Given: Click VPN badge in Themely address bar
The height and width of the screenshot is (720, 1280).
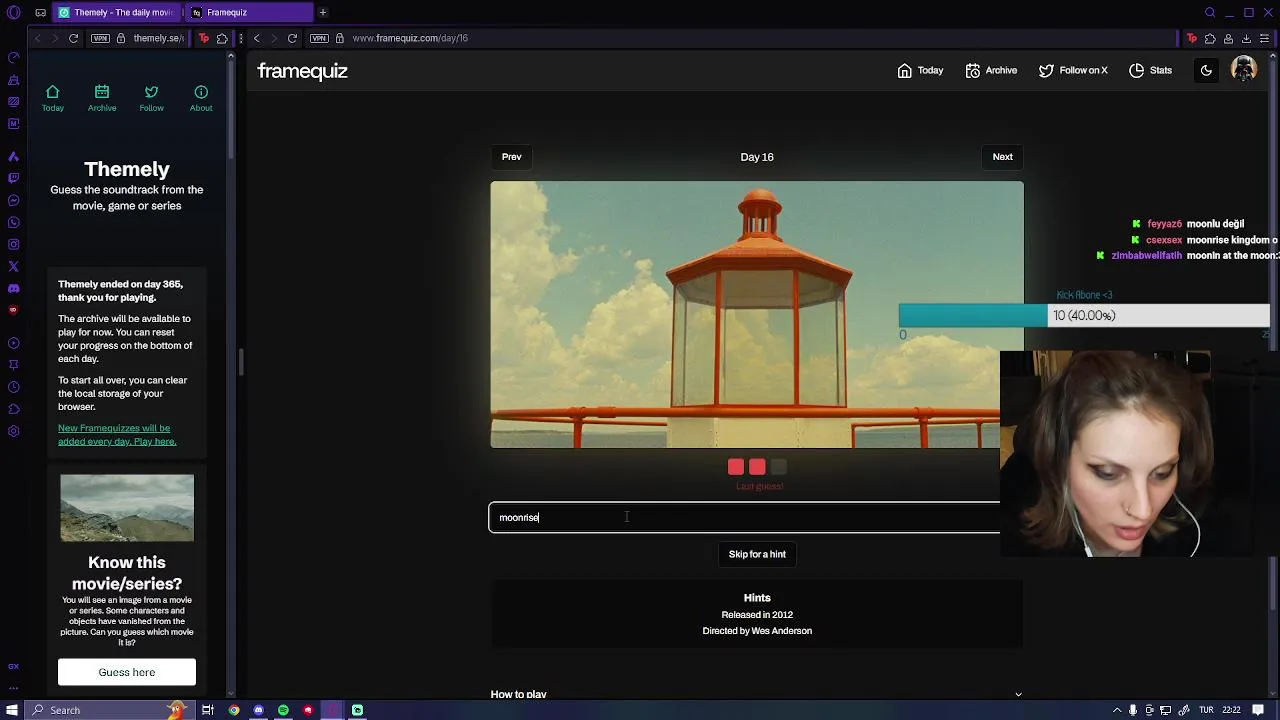Looking at the screenshot, I should pos(100,38).
